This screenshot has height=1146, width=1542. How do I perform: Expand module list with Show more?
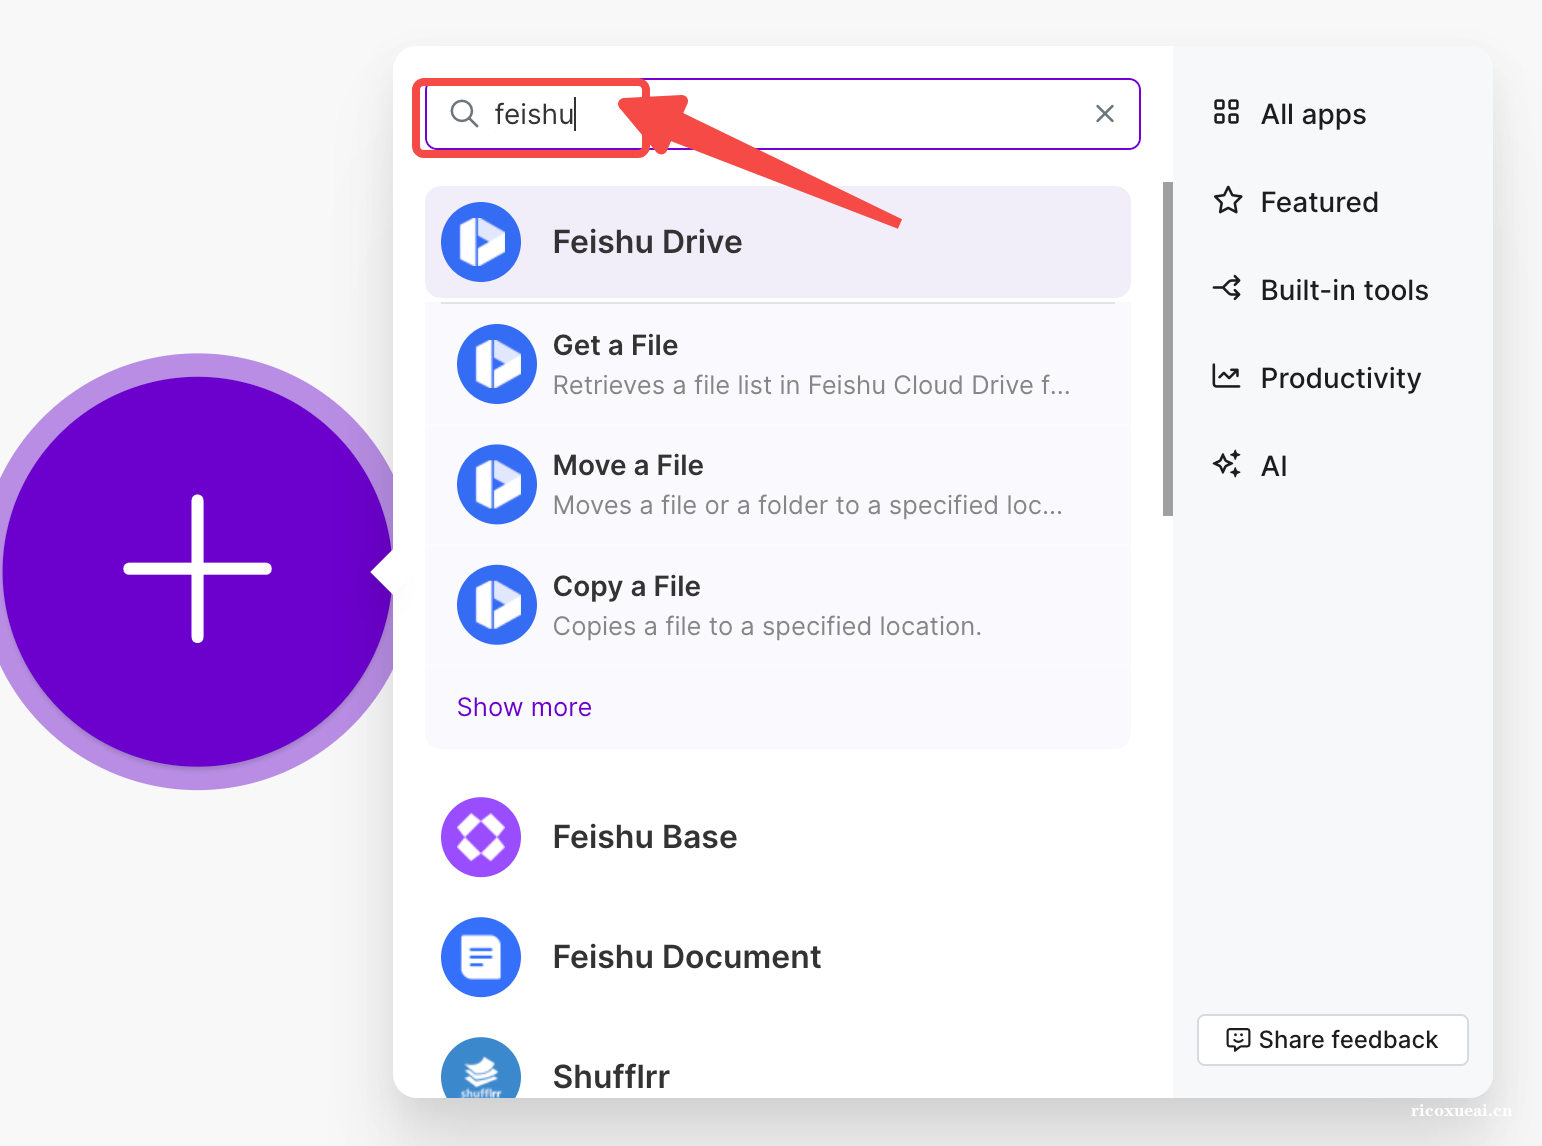[524, 707]
